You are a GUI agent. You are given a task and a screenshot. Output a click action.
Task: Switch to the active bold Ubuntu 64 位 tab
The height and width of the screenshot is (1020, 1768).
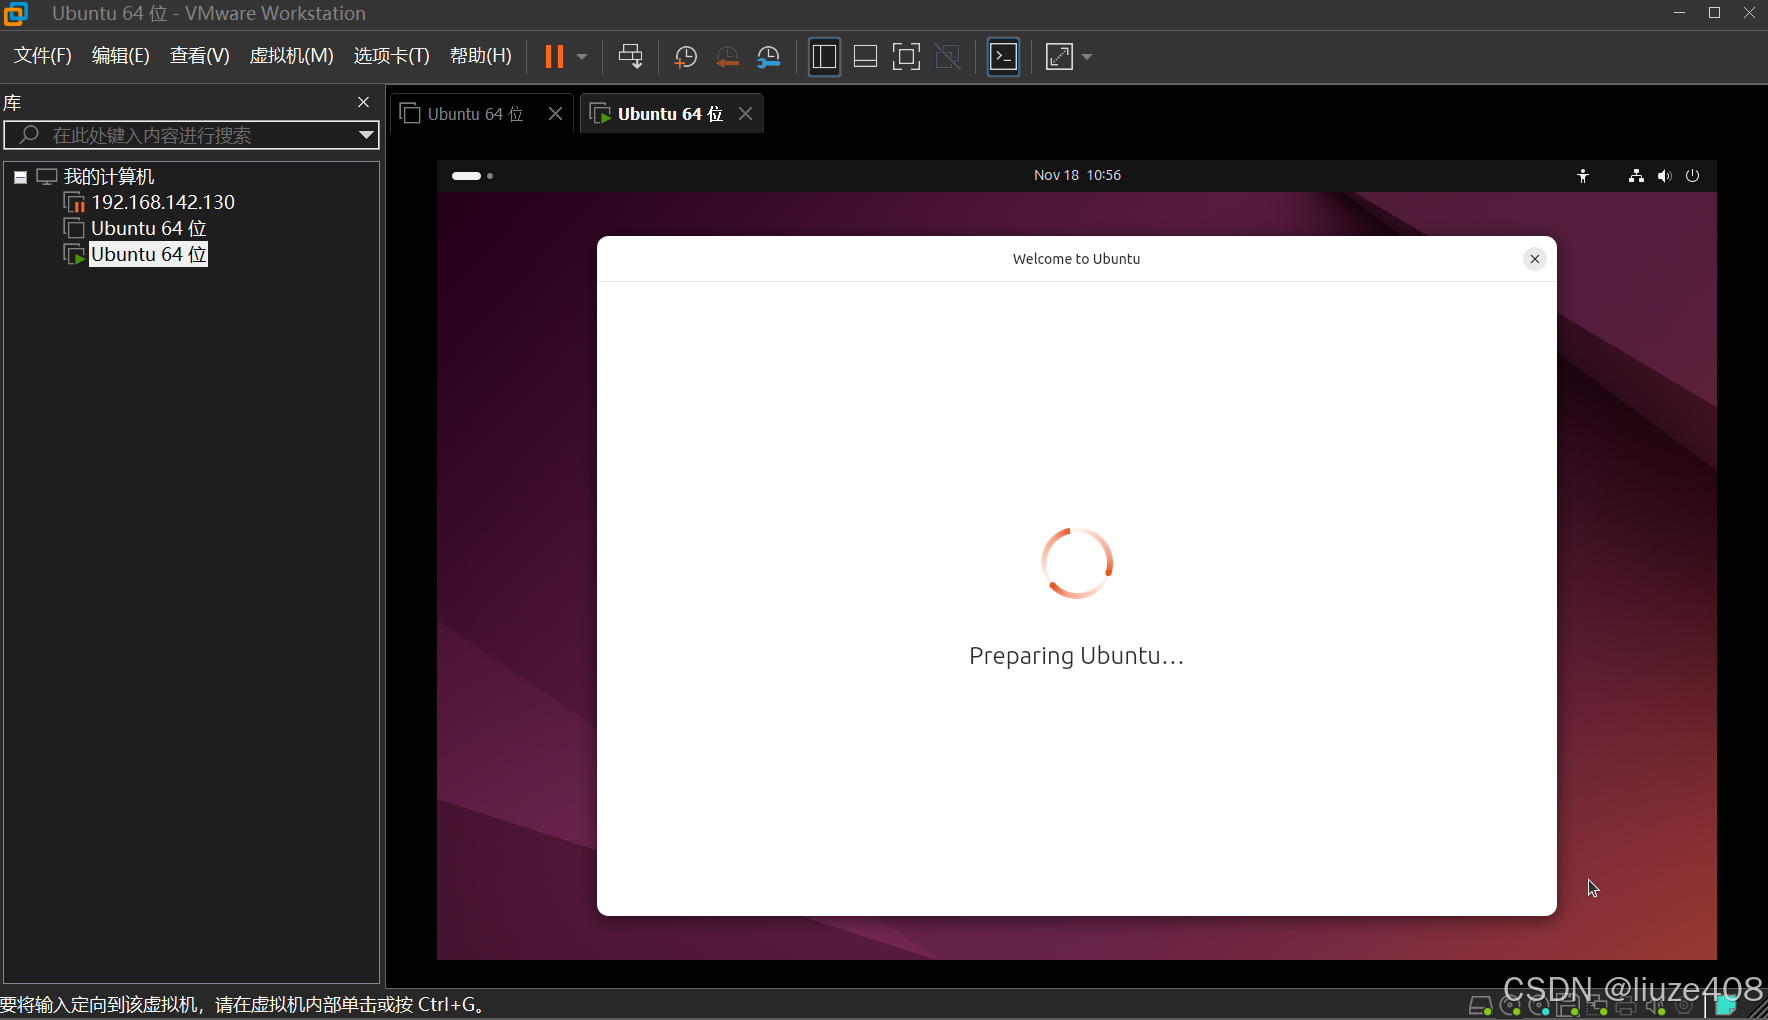[670, 114]
